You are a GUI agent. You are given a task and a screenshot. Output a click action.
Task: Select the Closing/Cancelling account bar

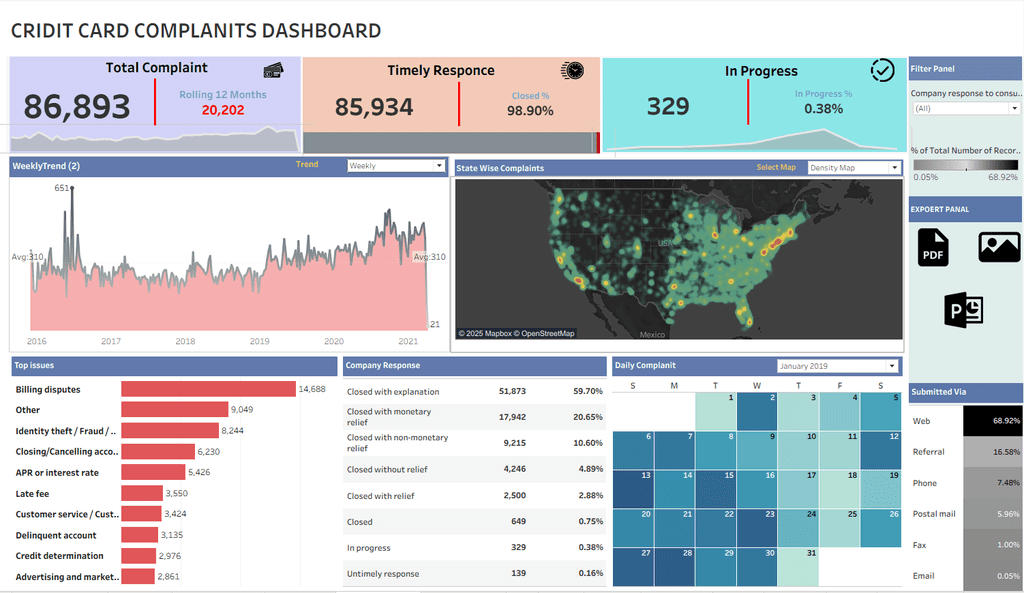158,451
